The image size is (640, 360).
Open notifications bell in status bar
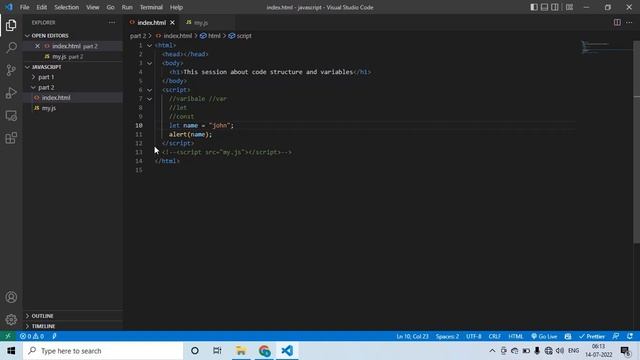pos(630,336)
